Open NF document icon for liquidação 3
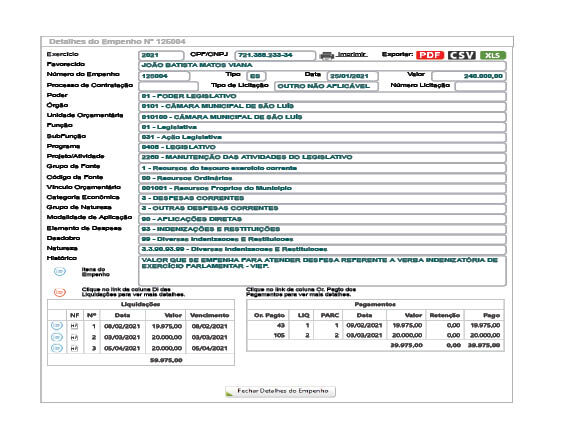This screenshot has width=567, height=425. click(74, 348)
